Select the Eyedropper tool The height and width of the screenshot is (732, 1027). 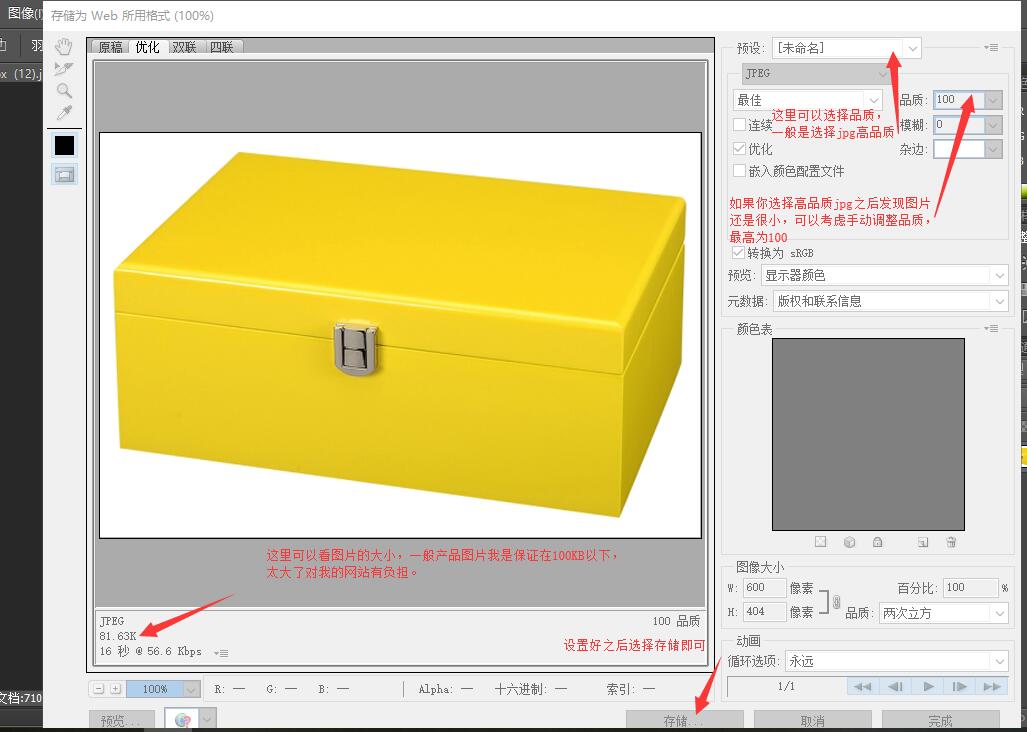[64, 113]
